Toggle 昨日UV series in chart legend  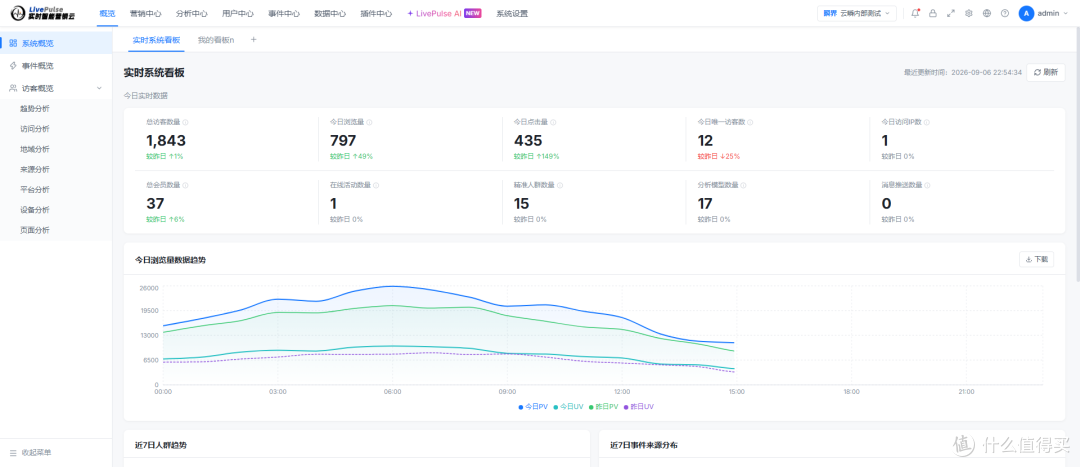pyautogui.click(x=639, y=407)
